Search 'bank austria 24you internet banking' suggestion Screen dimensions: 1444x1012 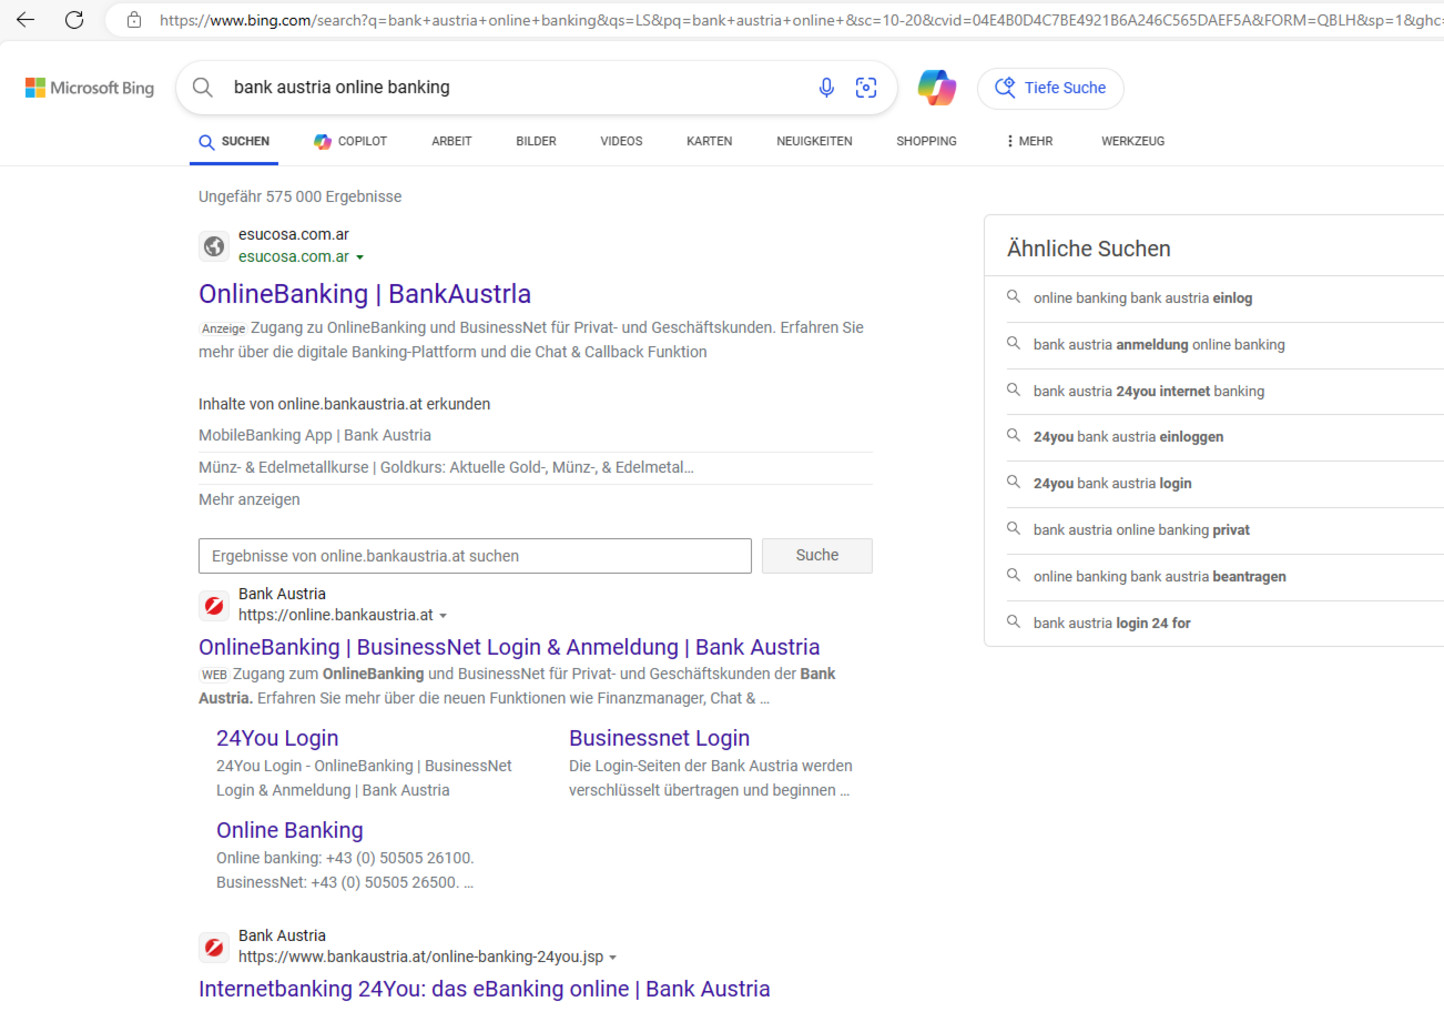click(1149, 391)
